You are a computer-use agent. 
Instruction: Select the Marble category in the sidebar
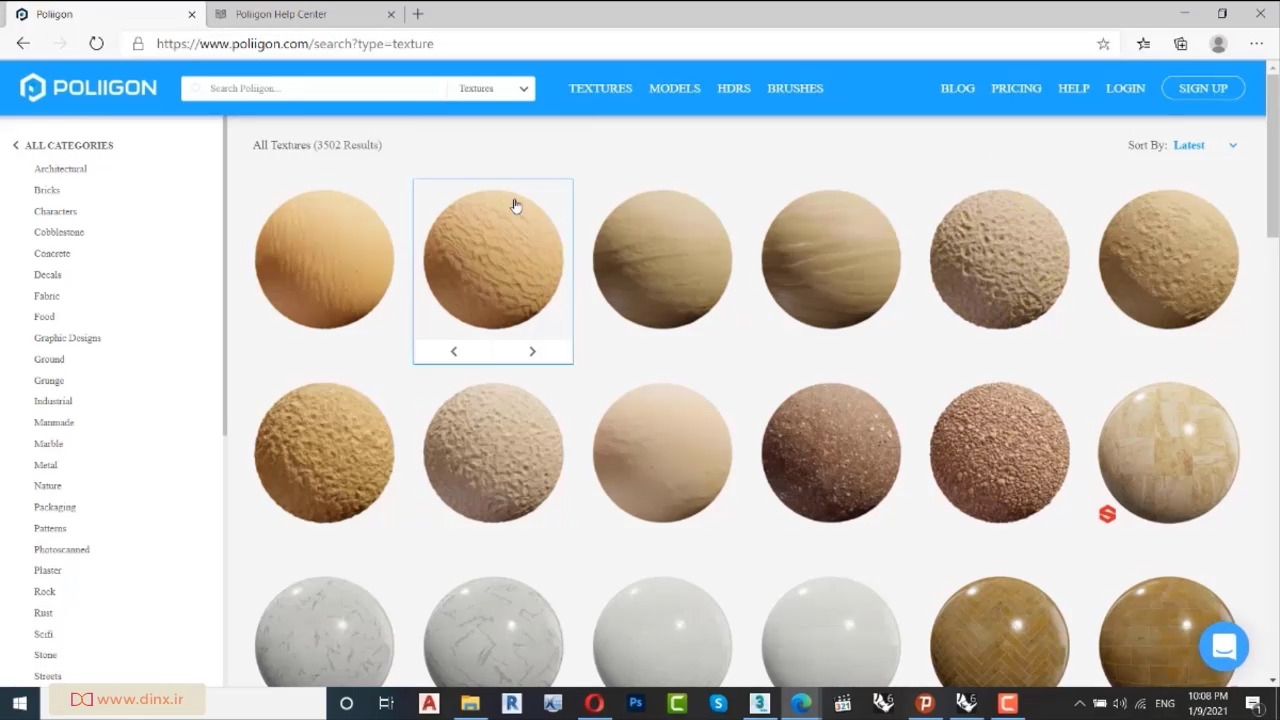click(x=48, y=443)
